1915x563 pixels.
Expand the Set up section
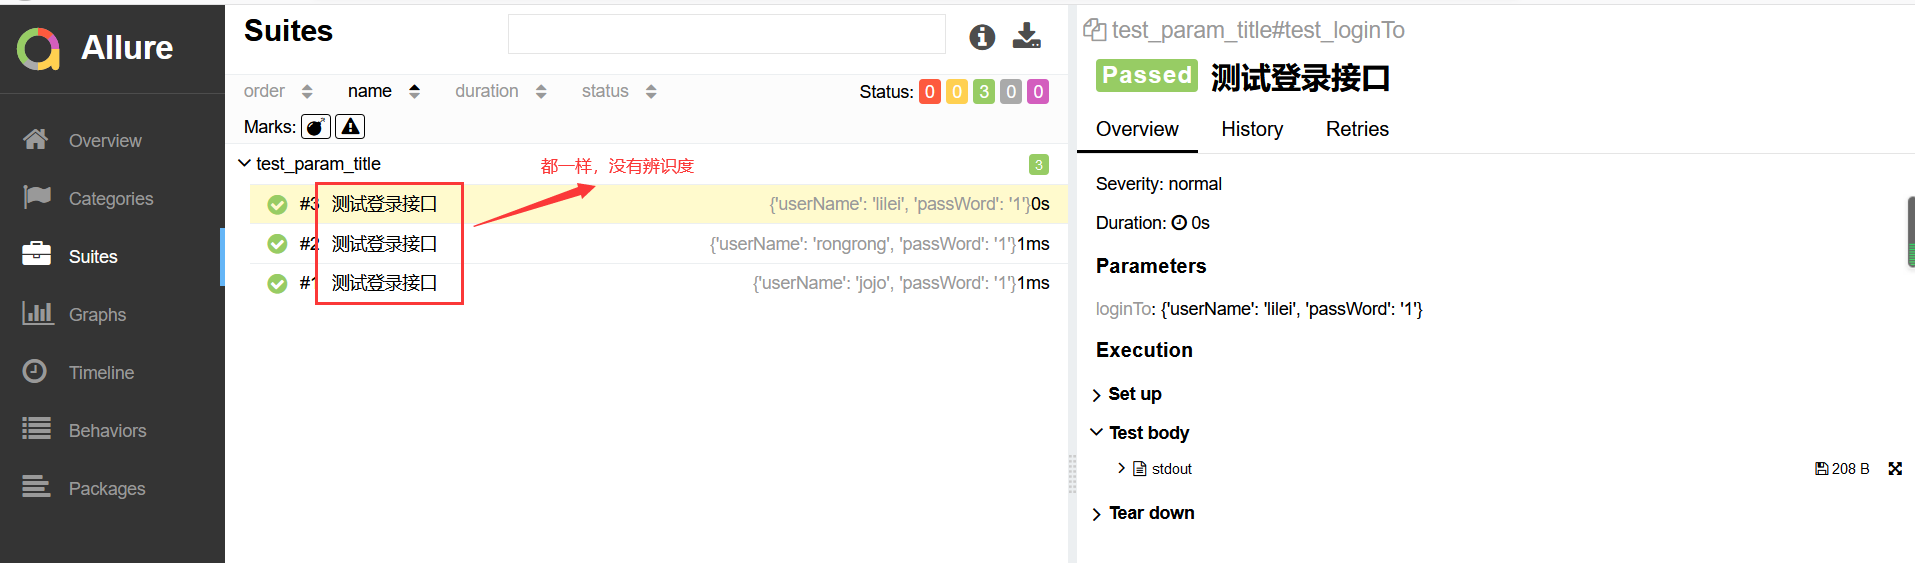pyautogui.click(x=1097, y=395)
